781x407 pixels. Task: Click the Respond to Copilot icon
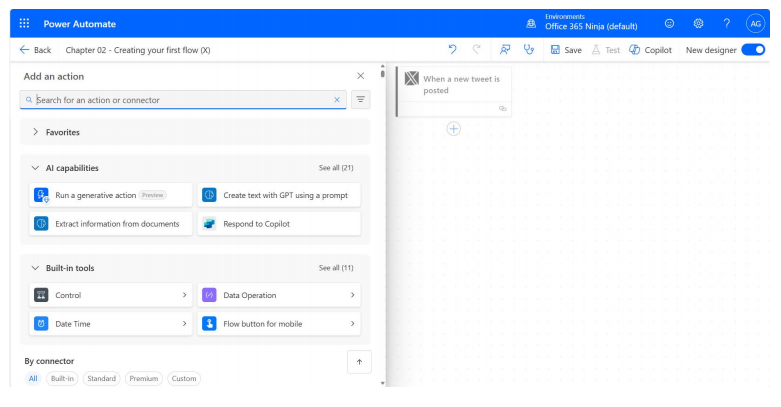209,224
